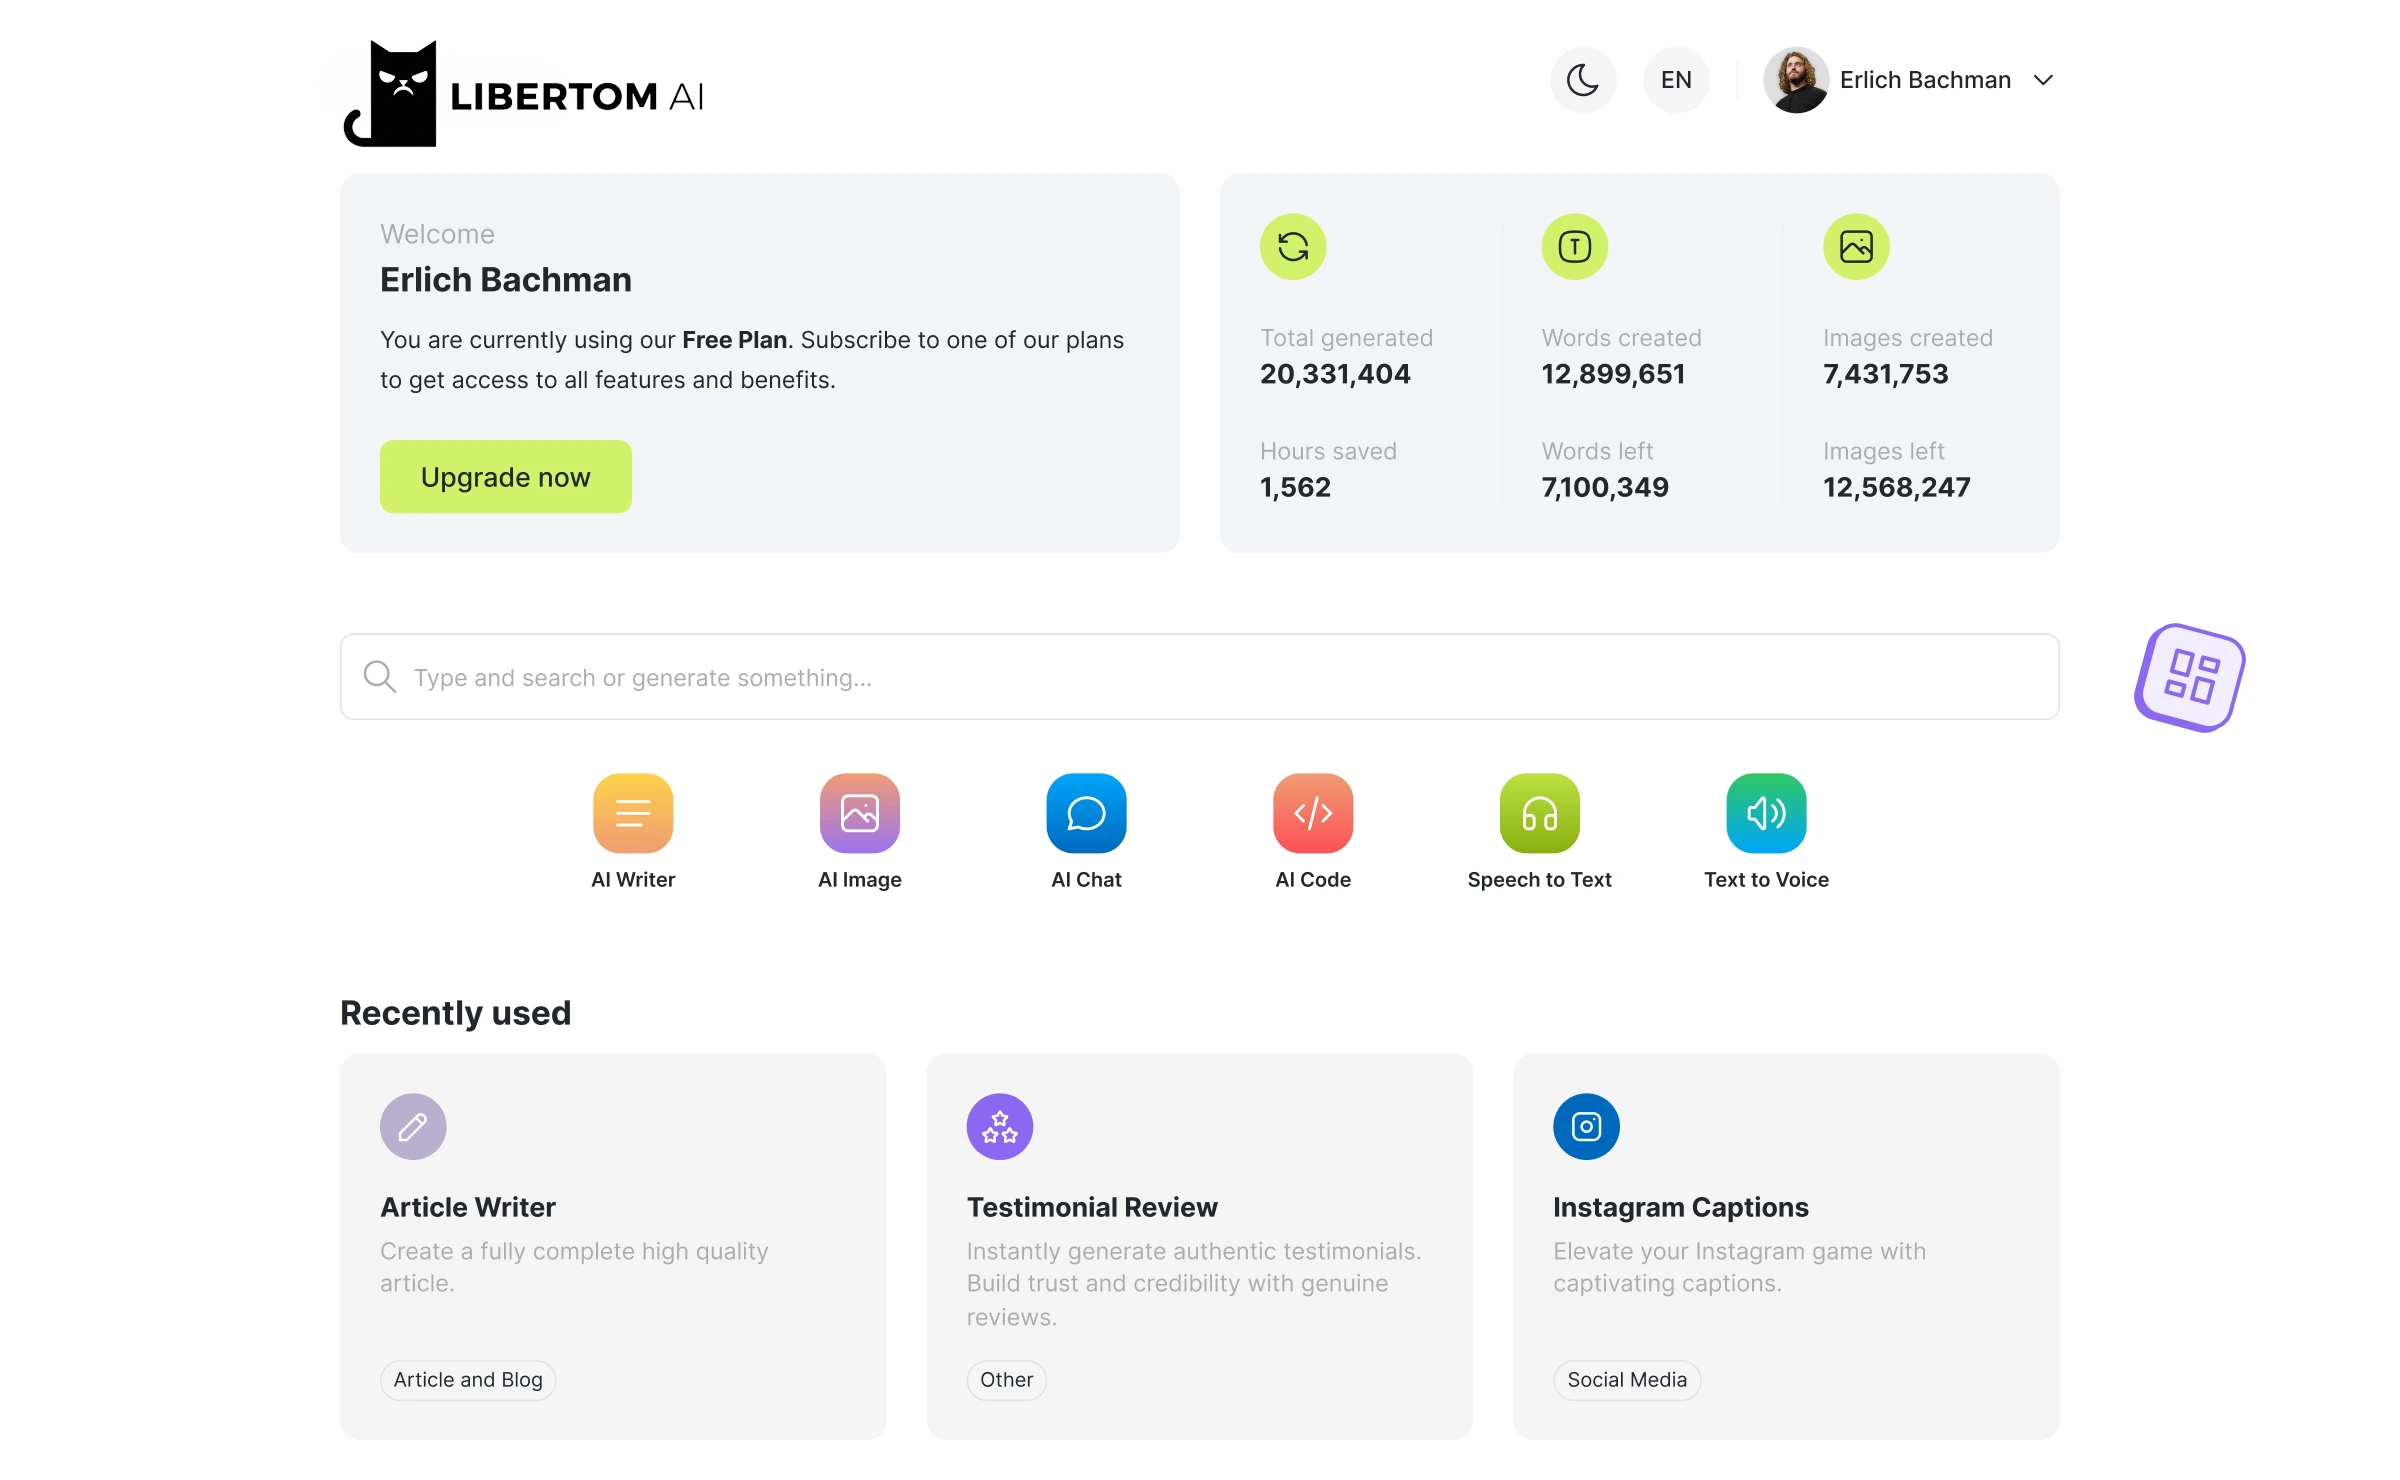
Task: Open the Other category label
Action: [x=1006, y=1379]
